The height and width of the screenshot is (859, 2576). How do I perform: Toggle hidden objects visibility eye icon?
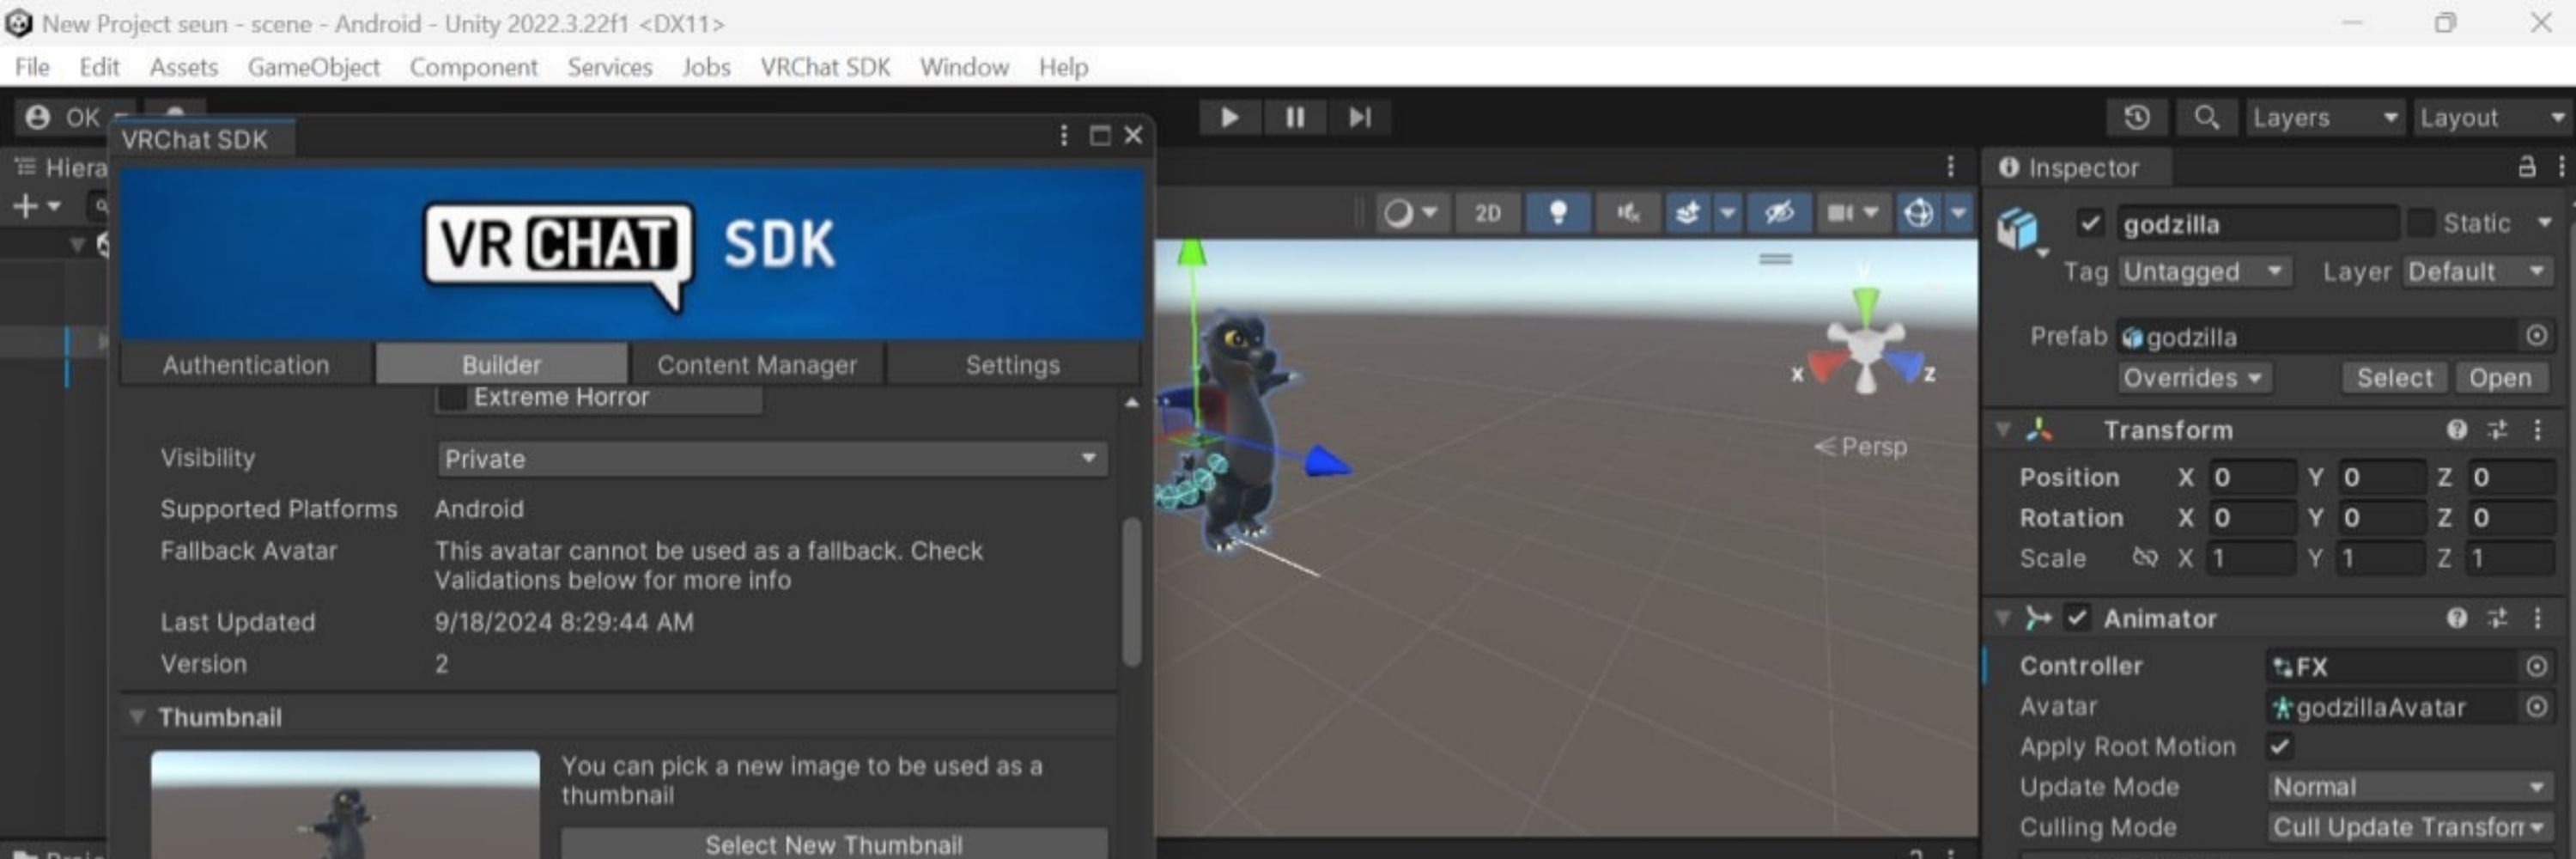click(x=1779, y=213)
